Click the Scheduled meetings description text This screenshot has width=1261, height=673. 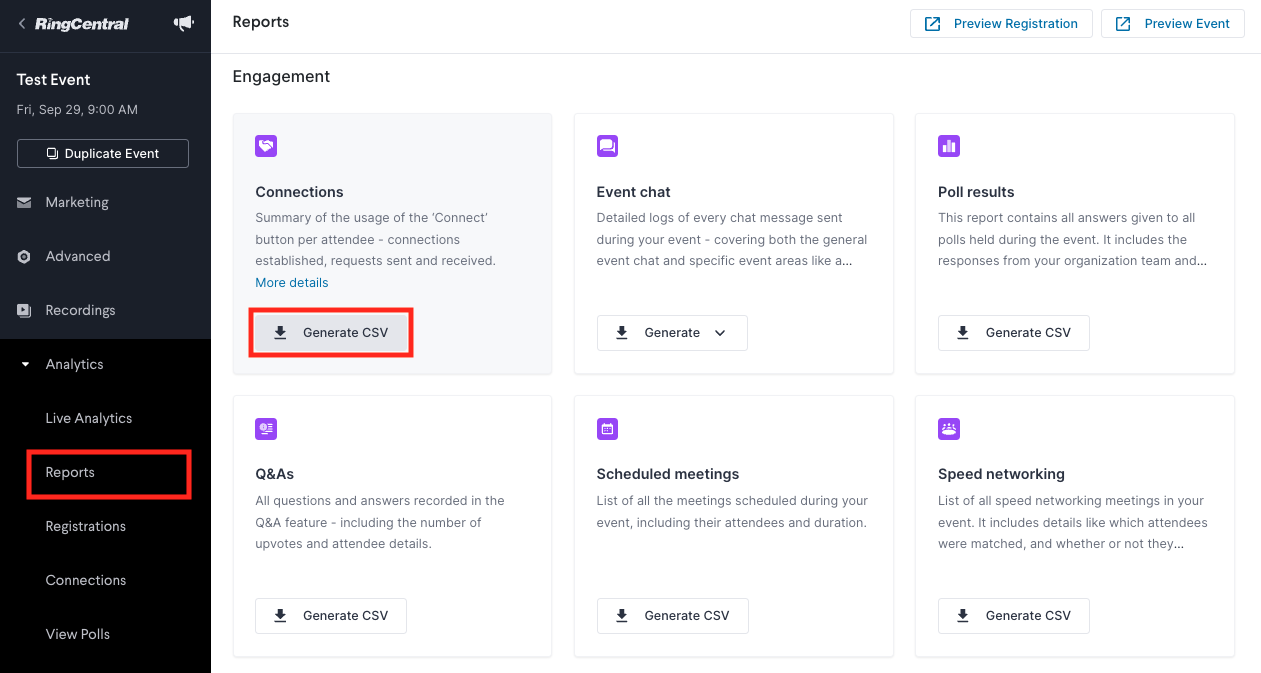point(732,512)
